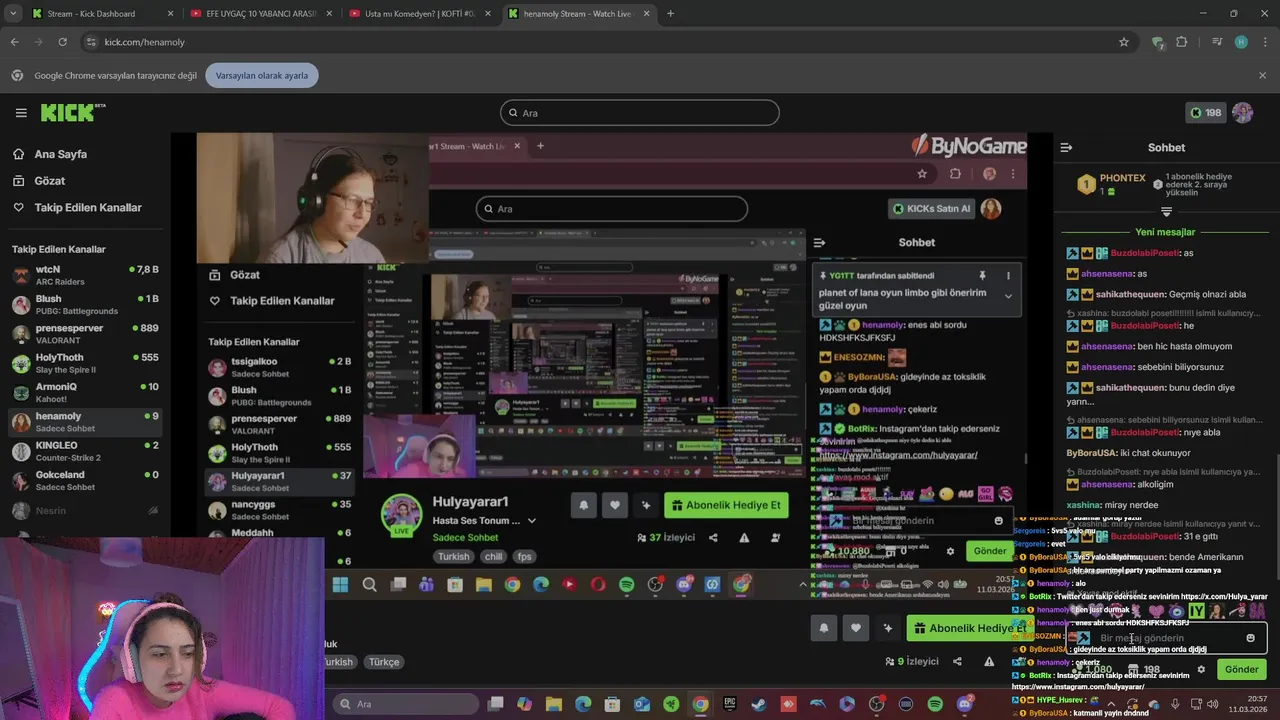Image resolution: width=1280 pixels, height=720 pixels.
Task: Share the stream using the share icon
Action: [957, 661]
